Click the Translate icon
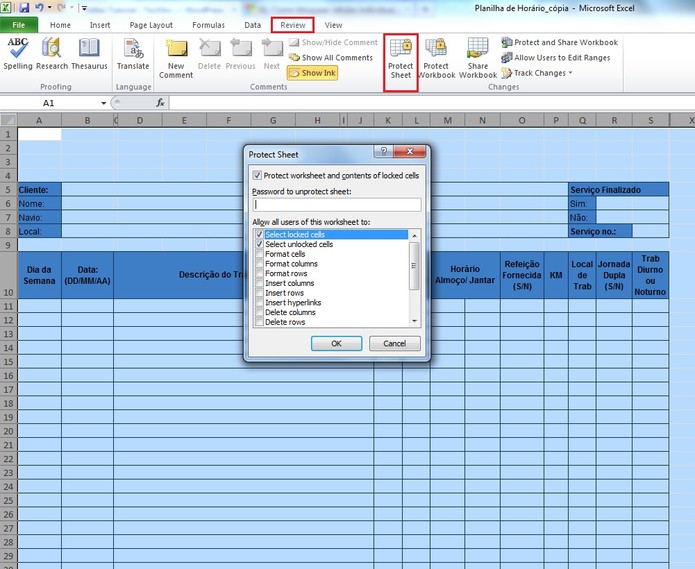This screenshot has height=569, width=695. [x=133, y=54]
